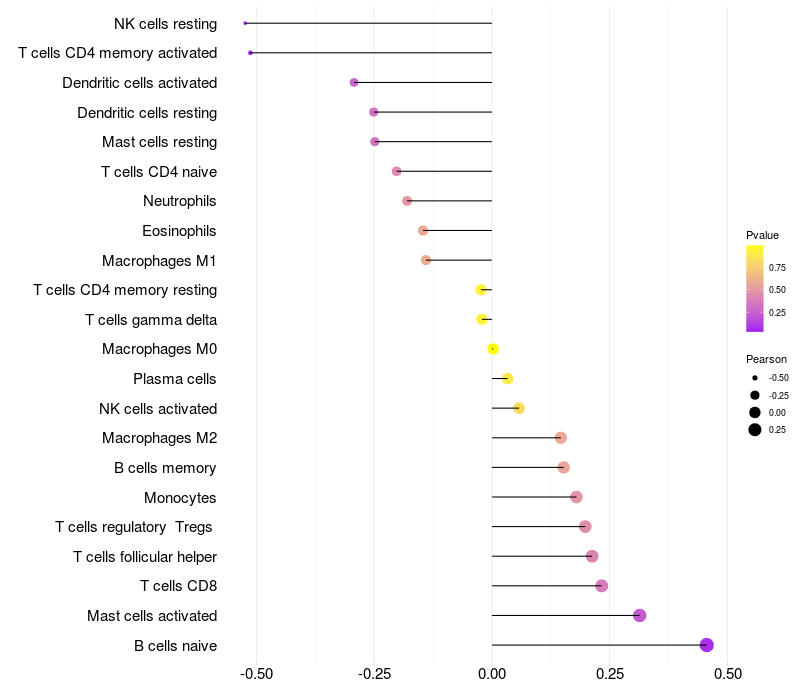
Task: Click the Pvalue gradient color bar
Action: 755,289
